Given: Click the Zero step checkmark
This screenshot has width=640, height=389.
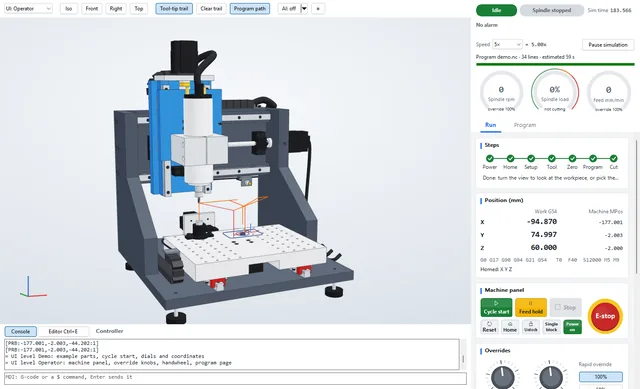Looking at the screenshot, I should [x=572, y=158].
